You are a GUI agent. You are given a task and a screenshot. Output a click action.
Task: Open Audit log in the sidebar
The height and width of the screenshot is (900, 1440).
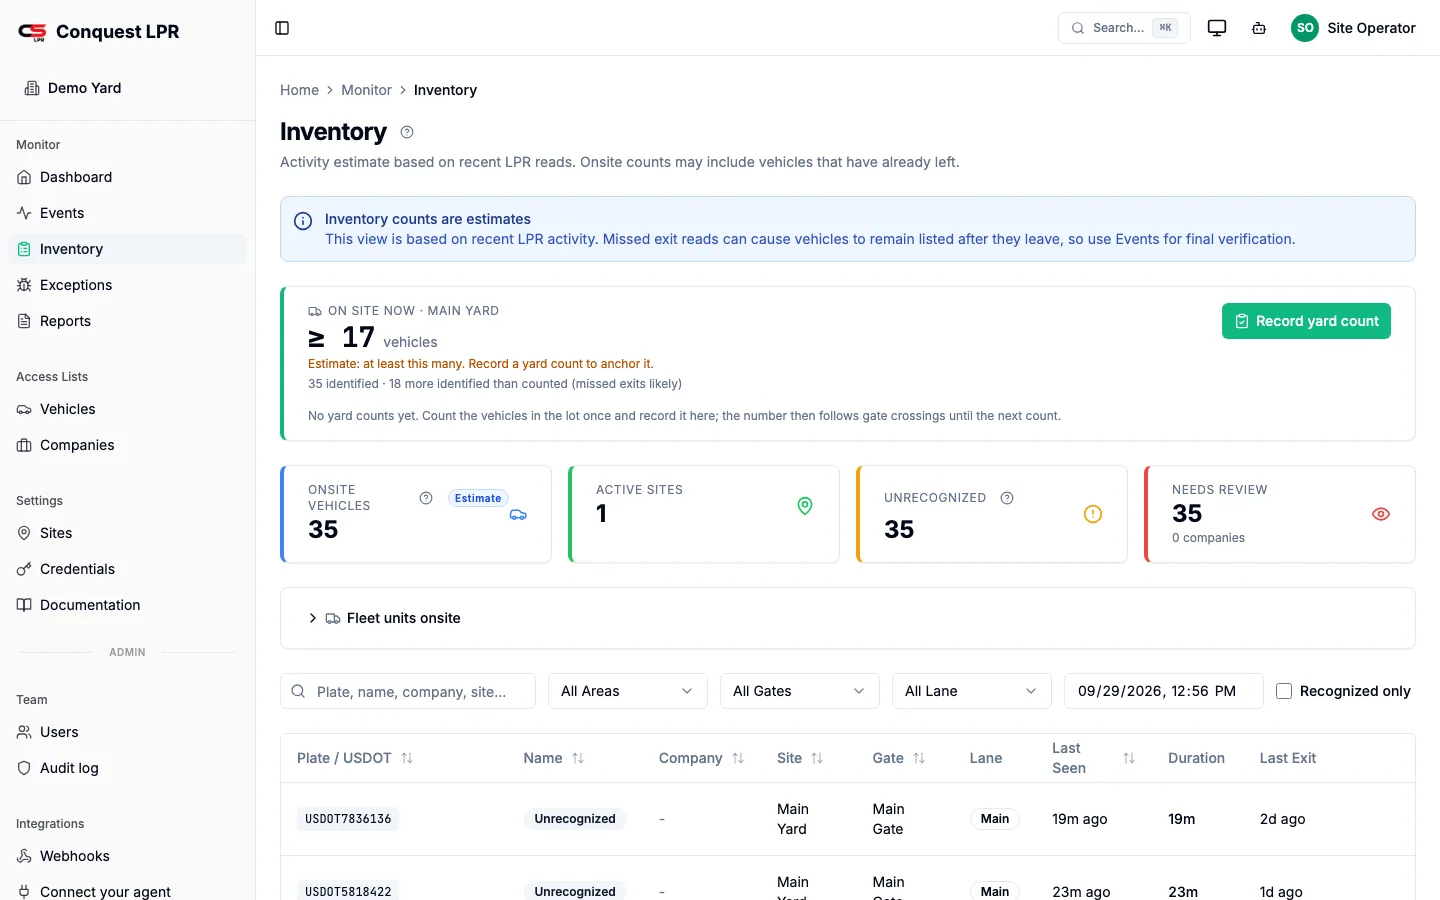[127, 768]
